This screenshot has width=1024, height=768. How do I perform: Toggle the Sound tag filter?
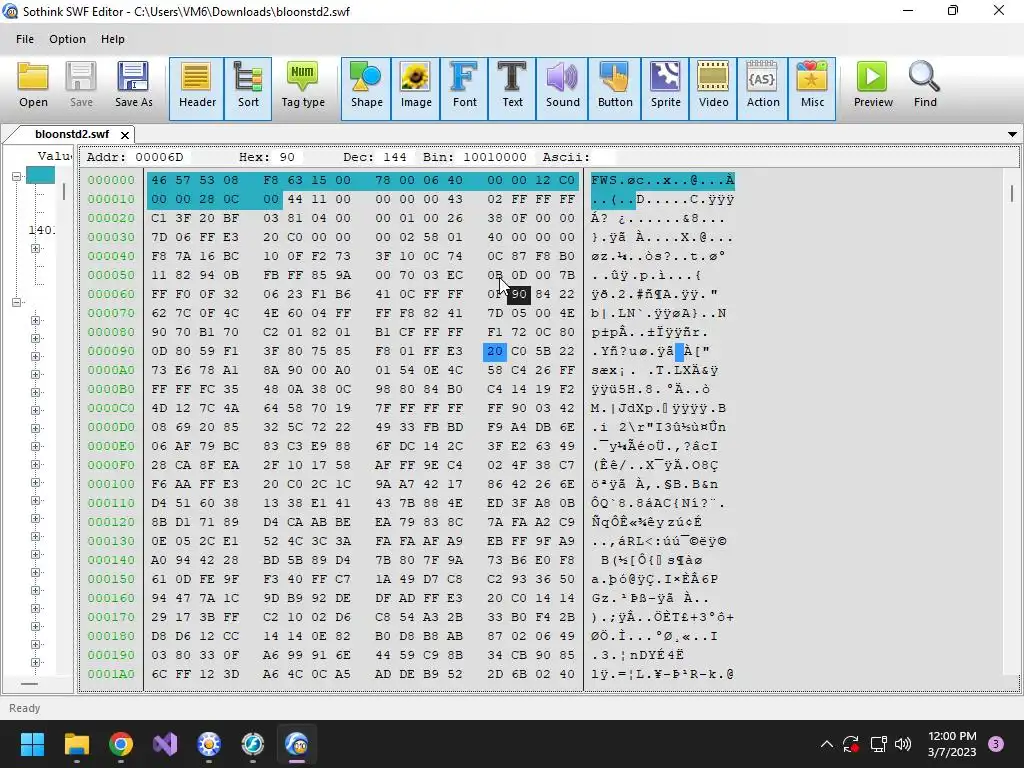coord(562,89)
